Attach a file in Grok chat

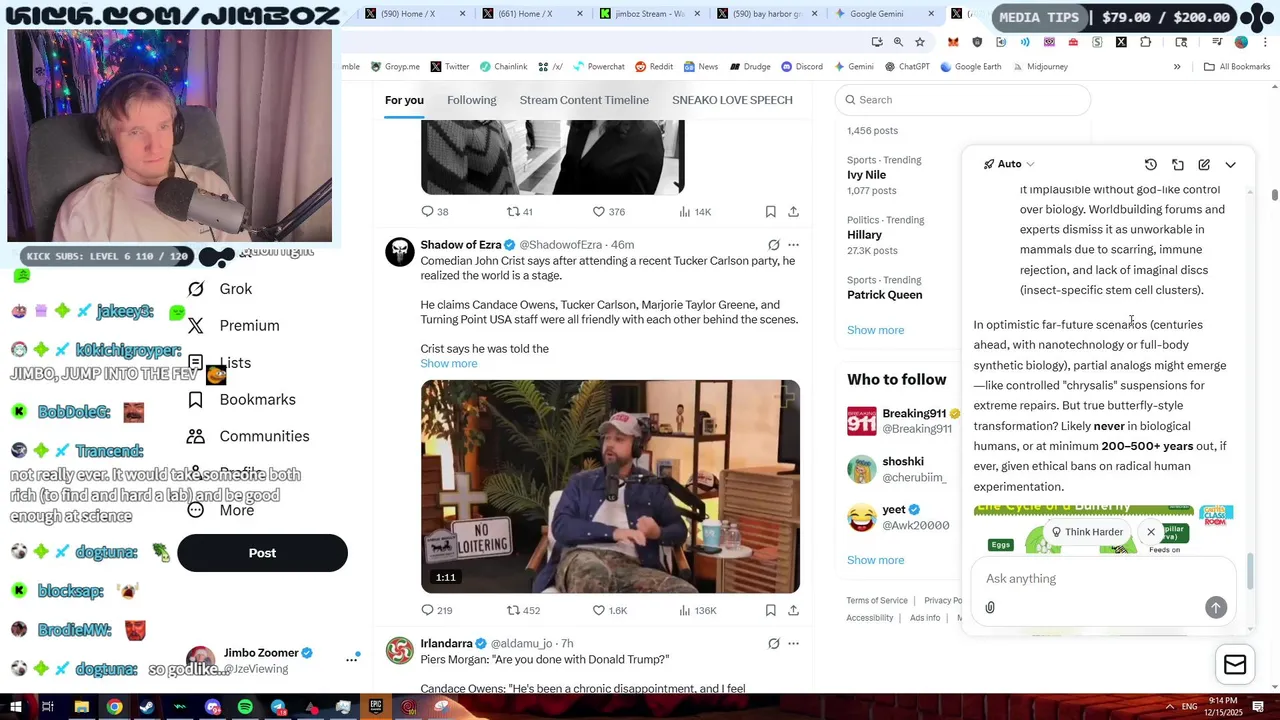pos(990,608)
